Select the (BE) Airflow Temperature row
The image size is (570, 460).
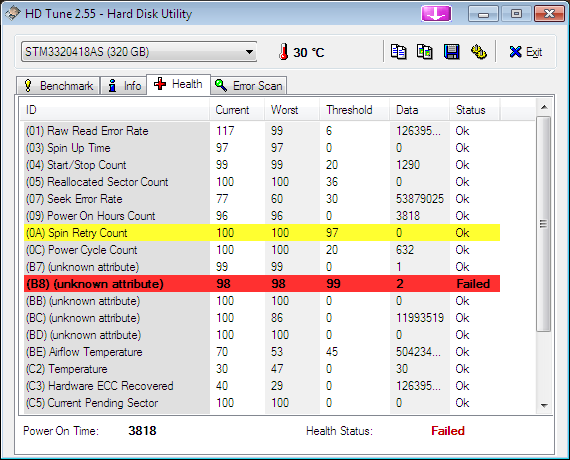(x=262, y=352)
